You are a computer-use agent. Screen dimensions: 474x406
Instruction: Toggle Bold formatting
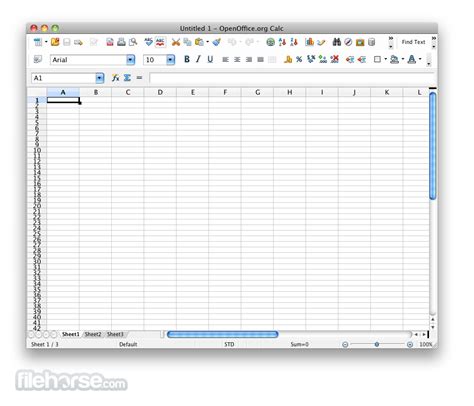[x=187, y=59]
